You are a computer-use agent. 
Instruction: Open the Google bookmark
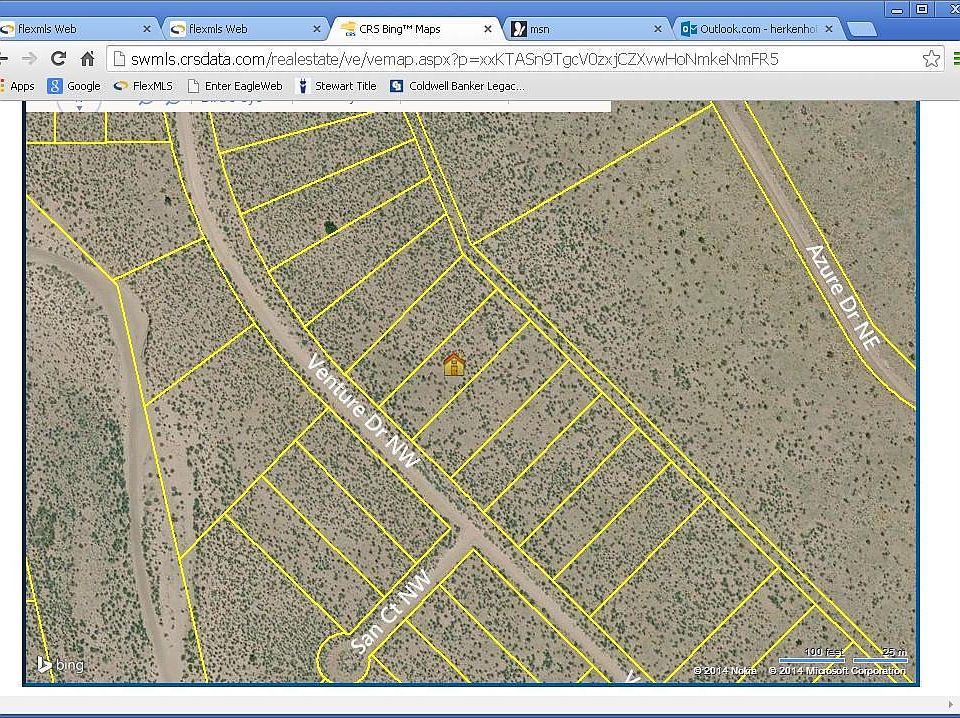tap(74, 86)
